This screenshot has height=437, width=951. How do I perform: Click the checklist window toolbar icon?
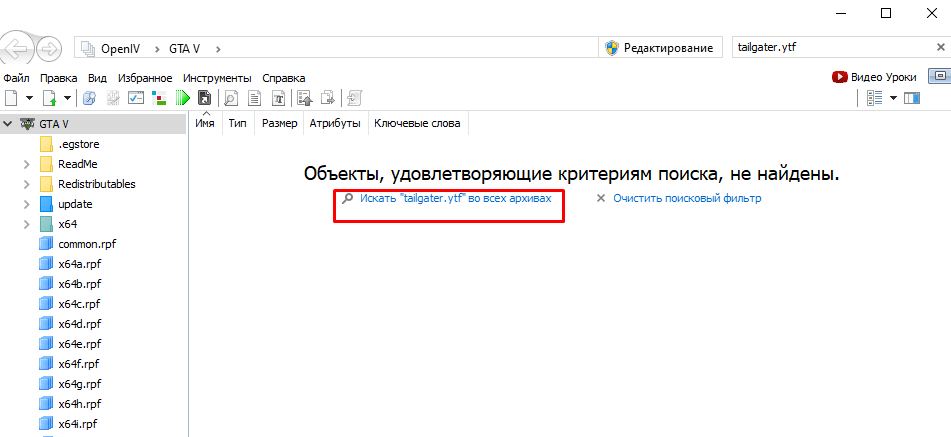click(x=136, y=97)
